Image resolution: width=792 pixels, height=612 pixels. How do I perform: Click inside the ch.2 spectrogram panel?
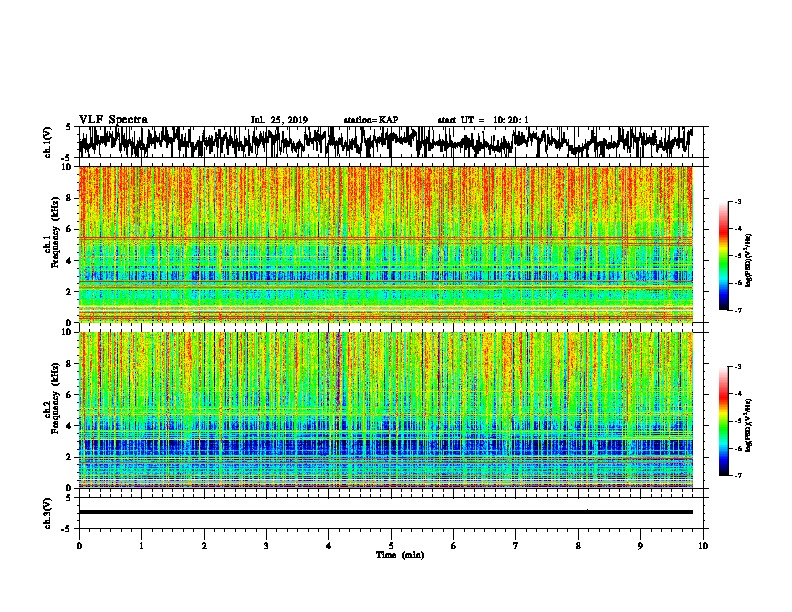tap(385, 410)
